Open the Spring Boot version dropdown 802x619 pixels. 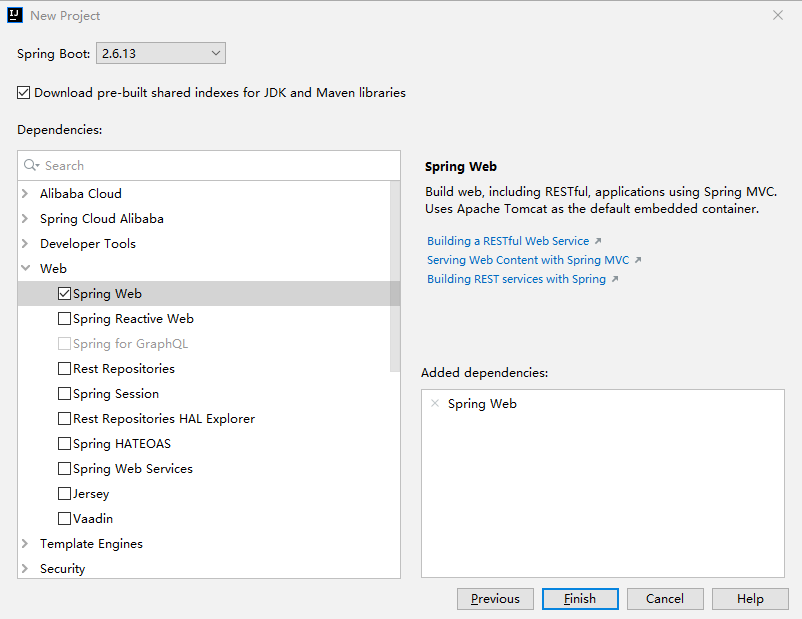click(x=160, y=53)
